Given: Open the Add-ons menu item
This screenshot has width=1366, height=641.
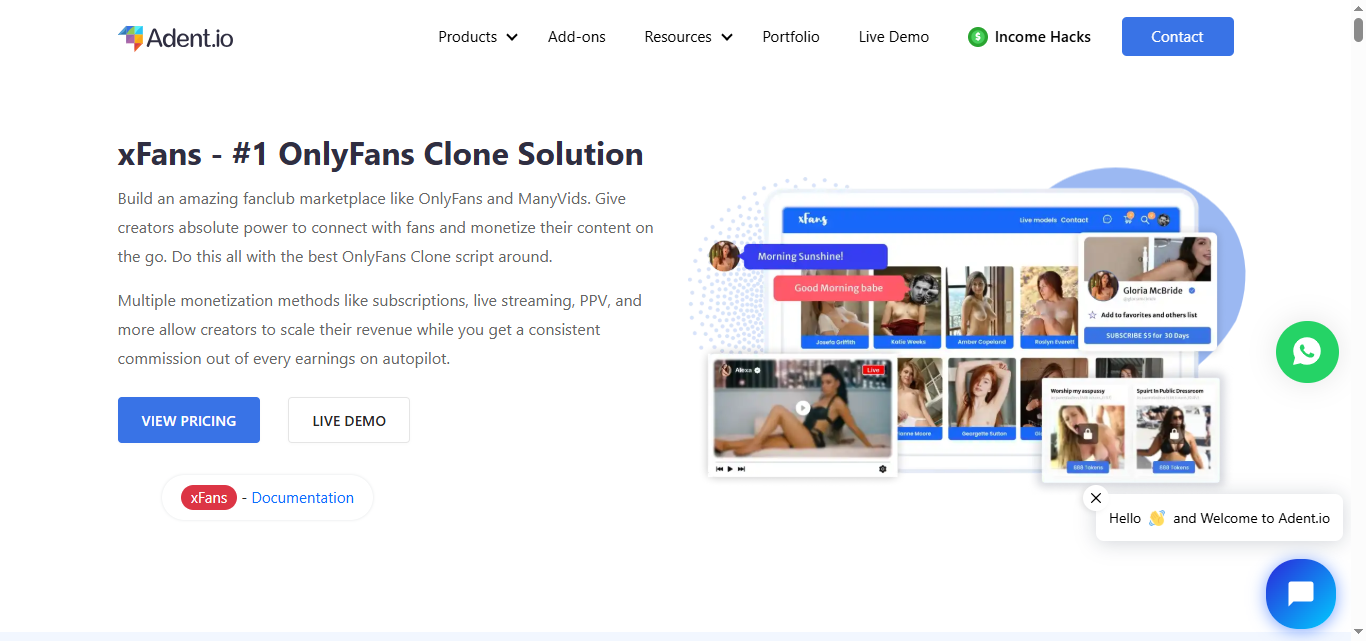Looking at the screenshot, I should [577, 37].
